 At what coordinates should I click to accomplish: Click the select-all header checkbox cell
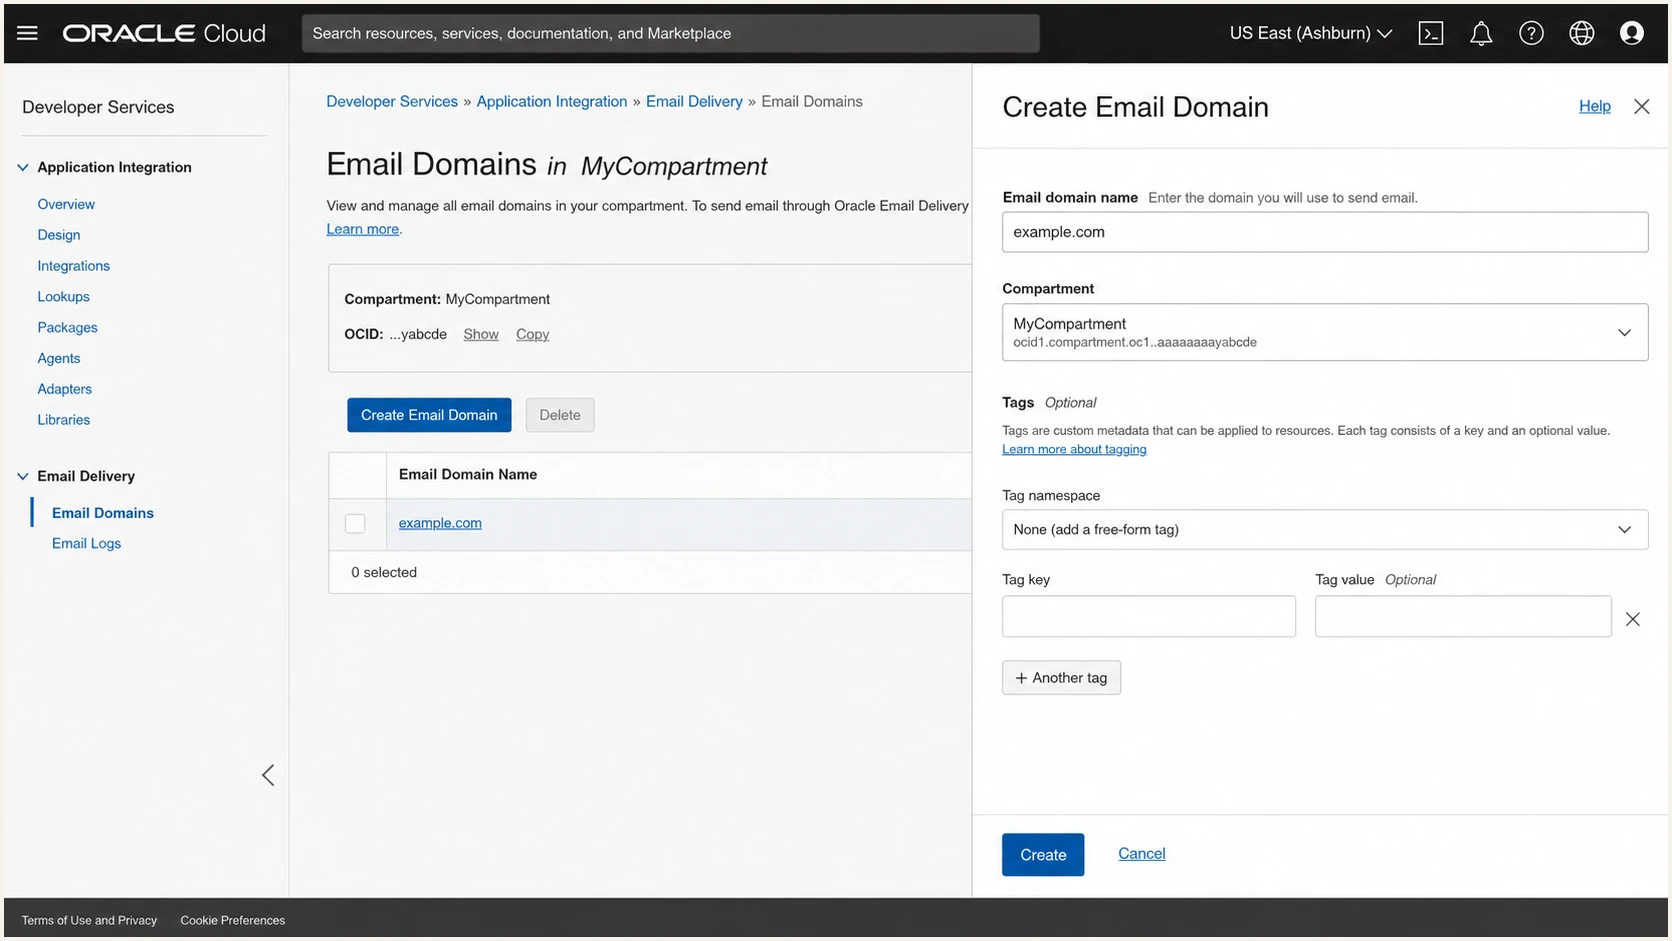pyautogui.click(x=358, y=475)
